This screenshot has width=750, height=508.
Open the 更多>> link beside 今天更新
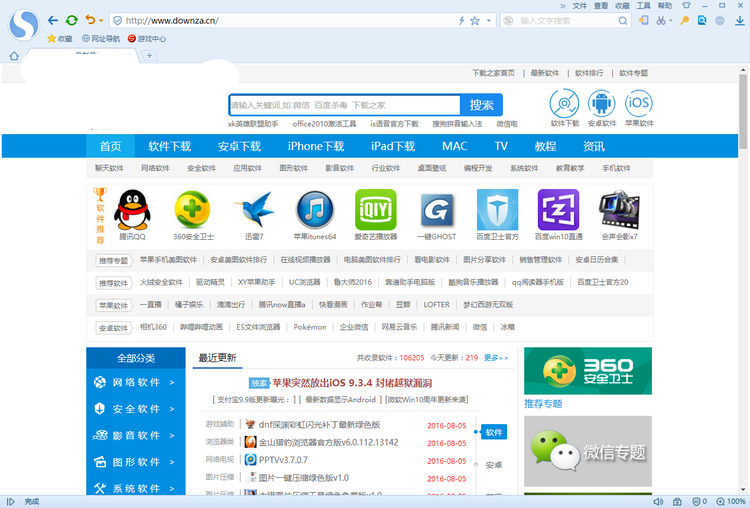click(x=496, y=358)
